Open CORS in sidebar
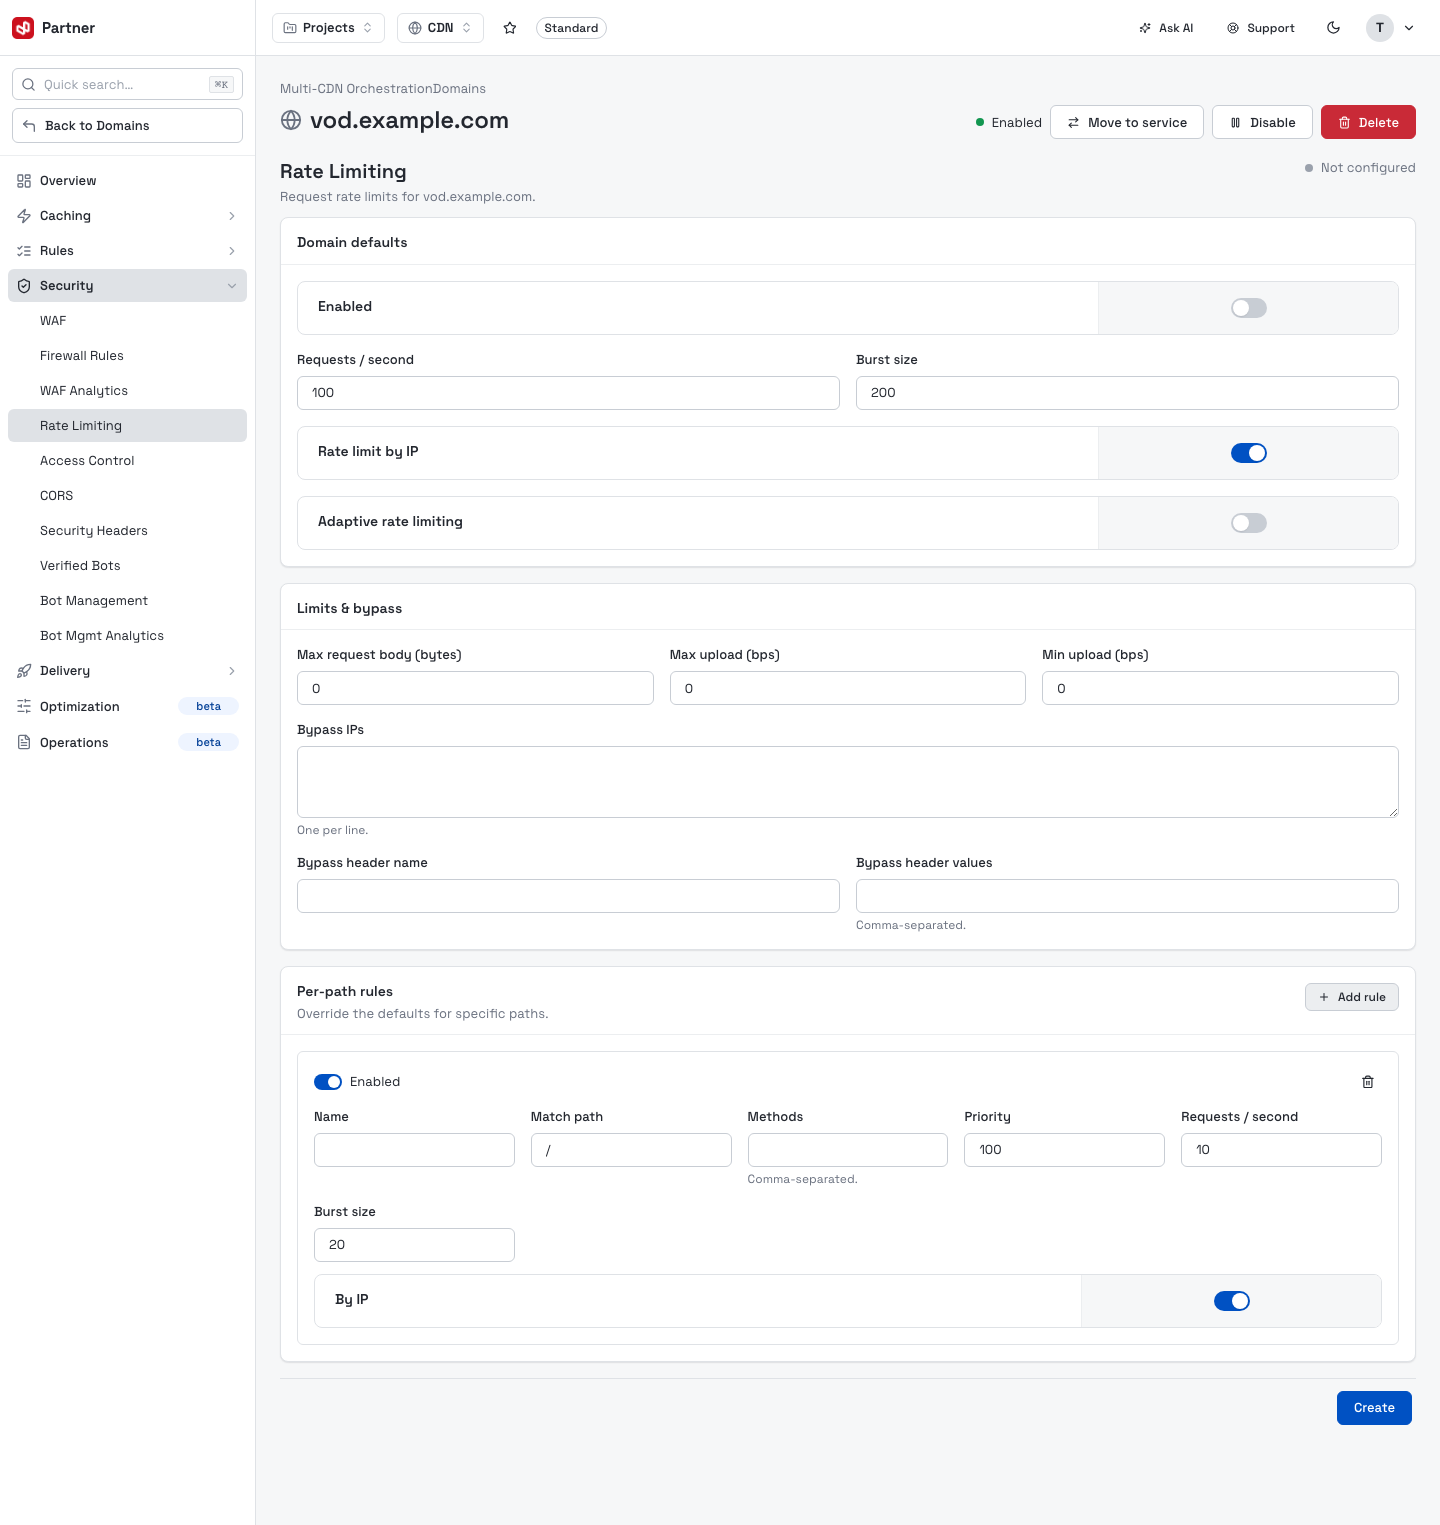Image resolution: width=1440 pixels, height=1525 pixels. tap(127, 496)
